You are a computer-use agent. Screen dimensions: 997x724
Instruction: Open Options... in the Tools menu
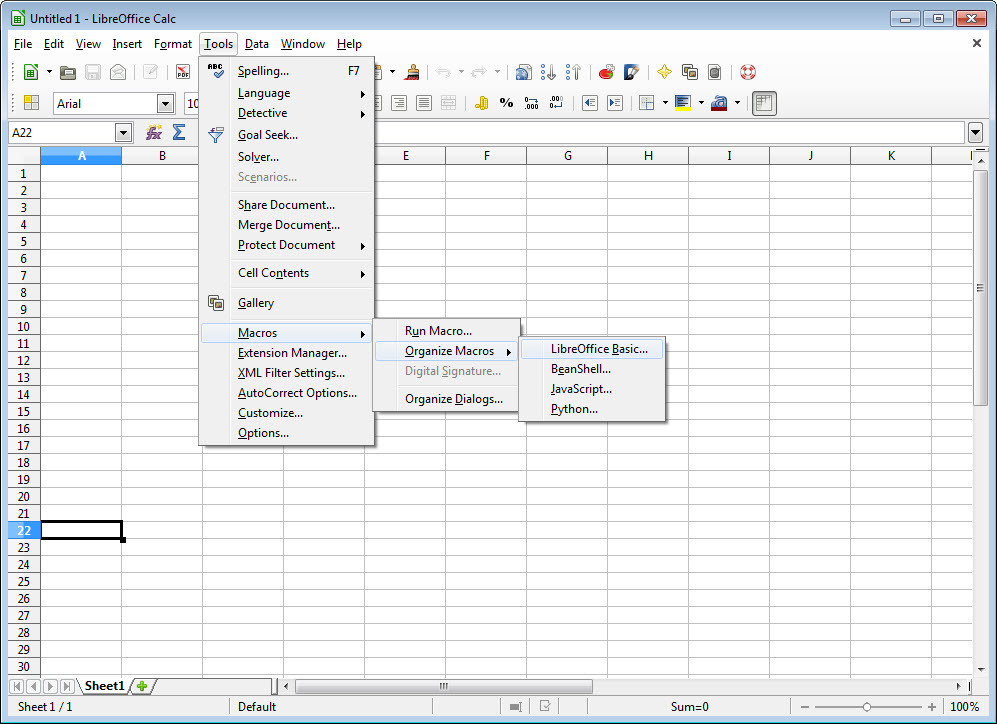(286, 433)
